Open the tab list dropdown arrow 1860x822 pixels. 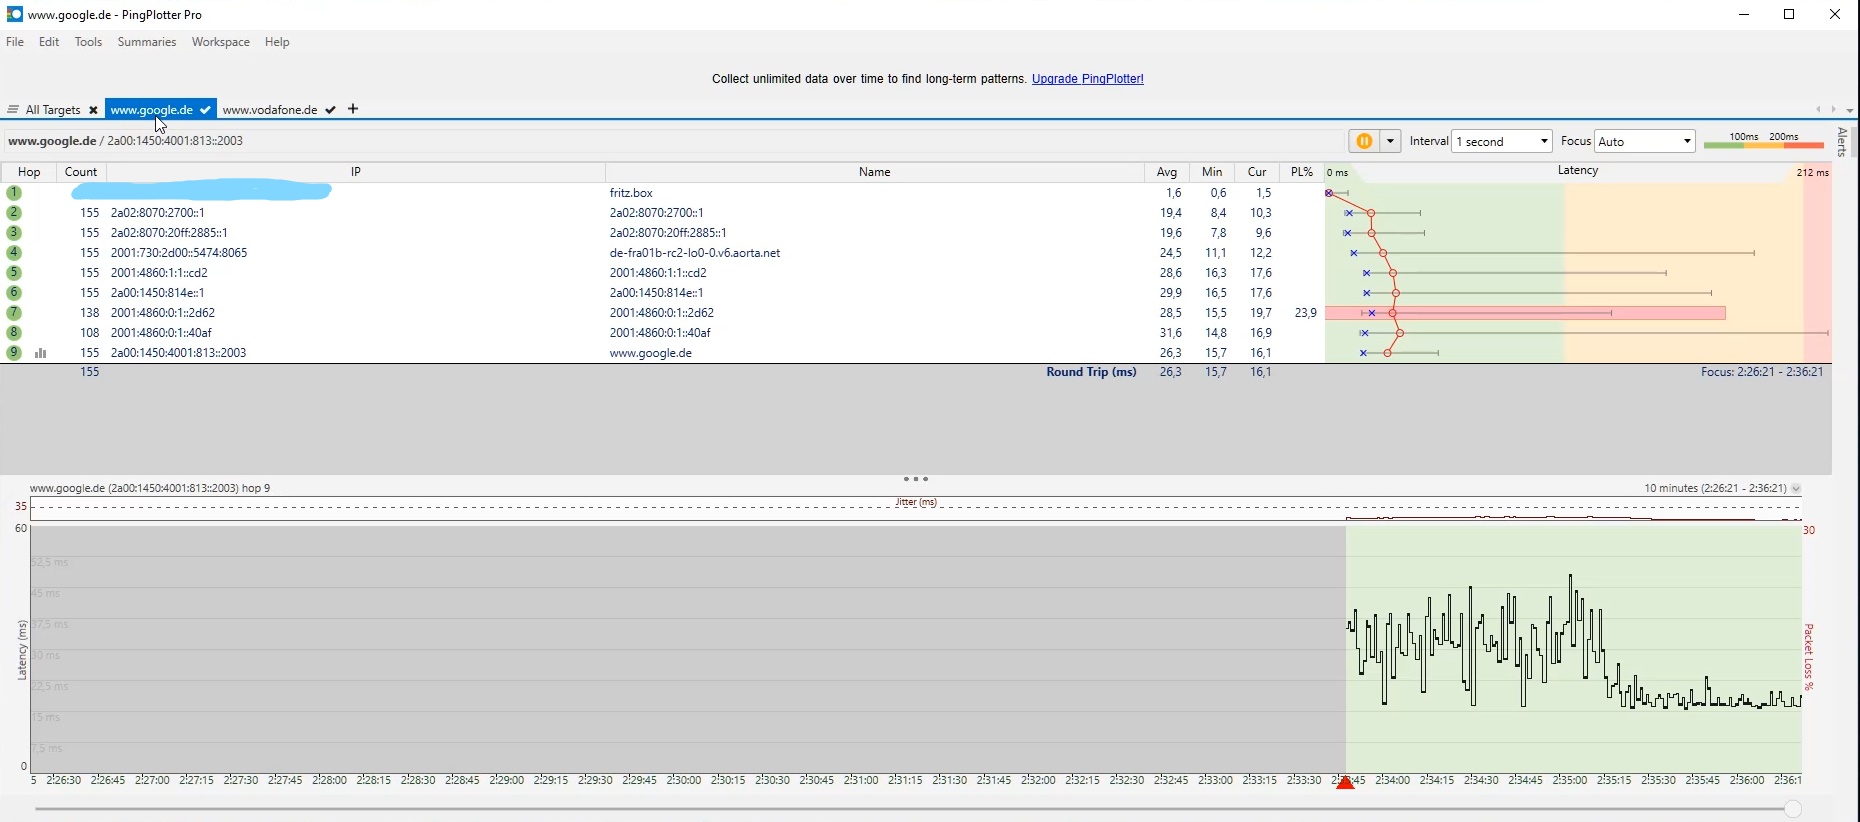coord(1850,110)
